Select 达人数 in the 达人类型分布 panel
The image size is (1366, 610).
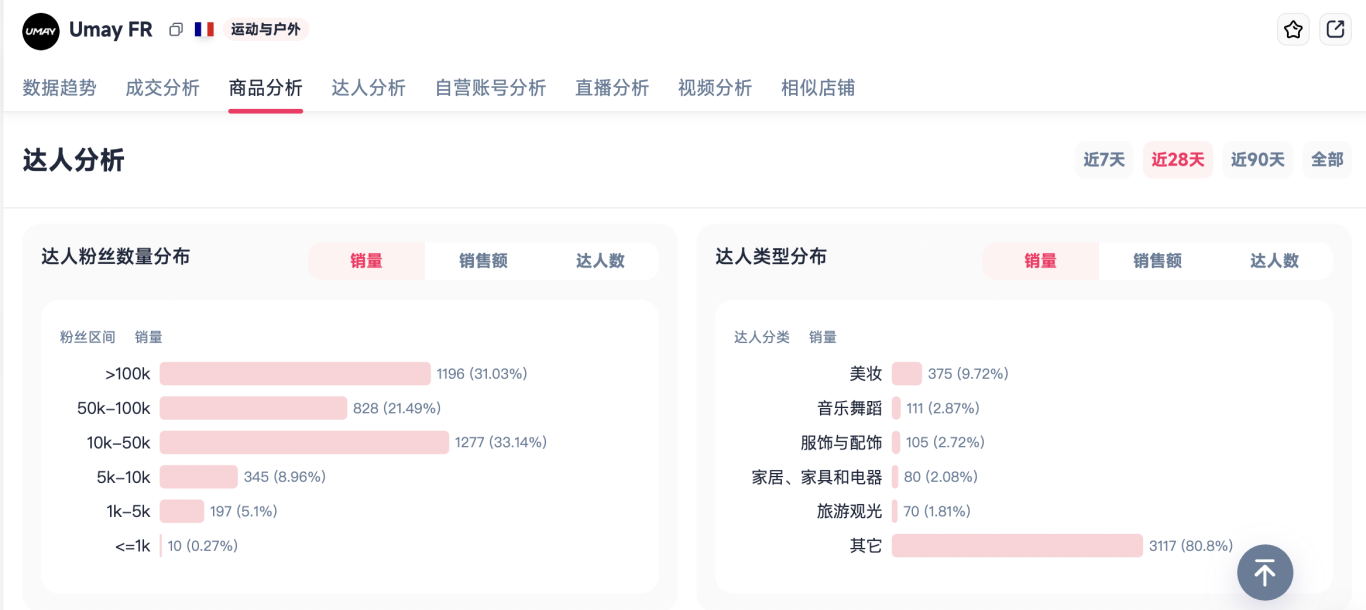(x=1276, y=260)
